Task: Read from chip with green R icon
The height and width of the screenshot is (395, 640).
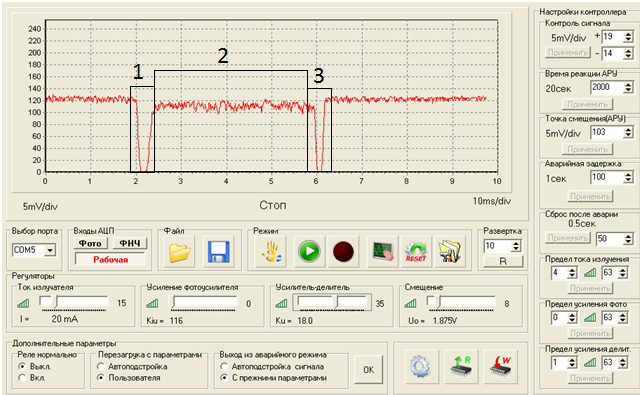Action: (461, 366)
